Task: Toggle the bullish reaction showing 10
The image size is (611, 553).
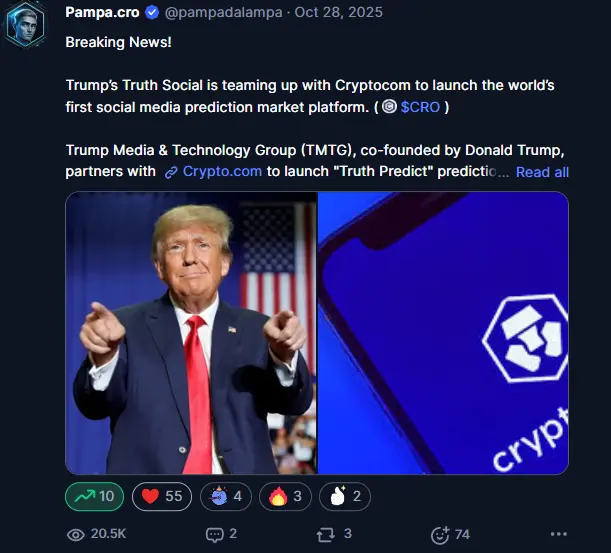Action: pos(94,496)
